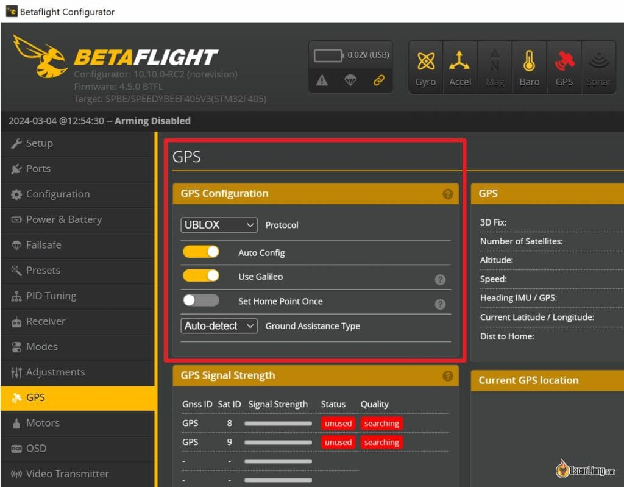The height and width of the screenshot is (487, 624).
Task: Disable the Auto Config toggle
Action: click(x=201, y=252)
